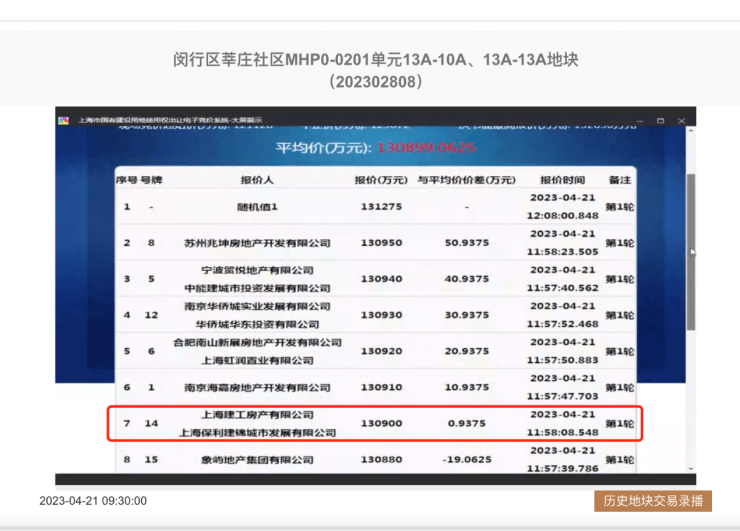Click bid price 130950
The width and height of the screenshot is (740, 531).
click(x=381, y=243)
